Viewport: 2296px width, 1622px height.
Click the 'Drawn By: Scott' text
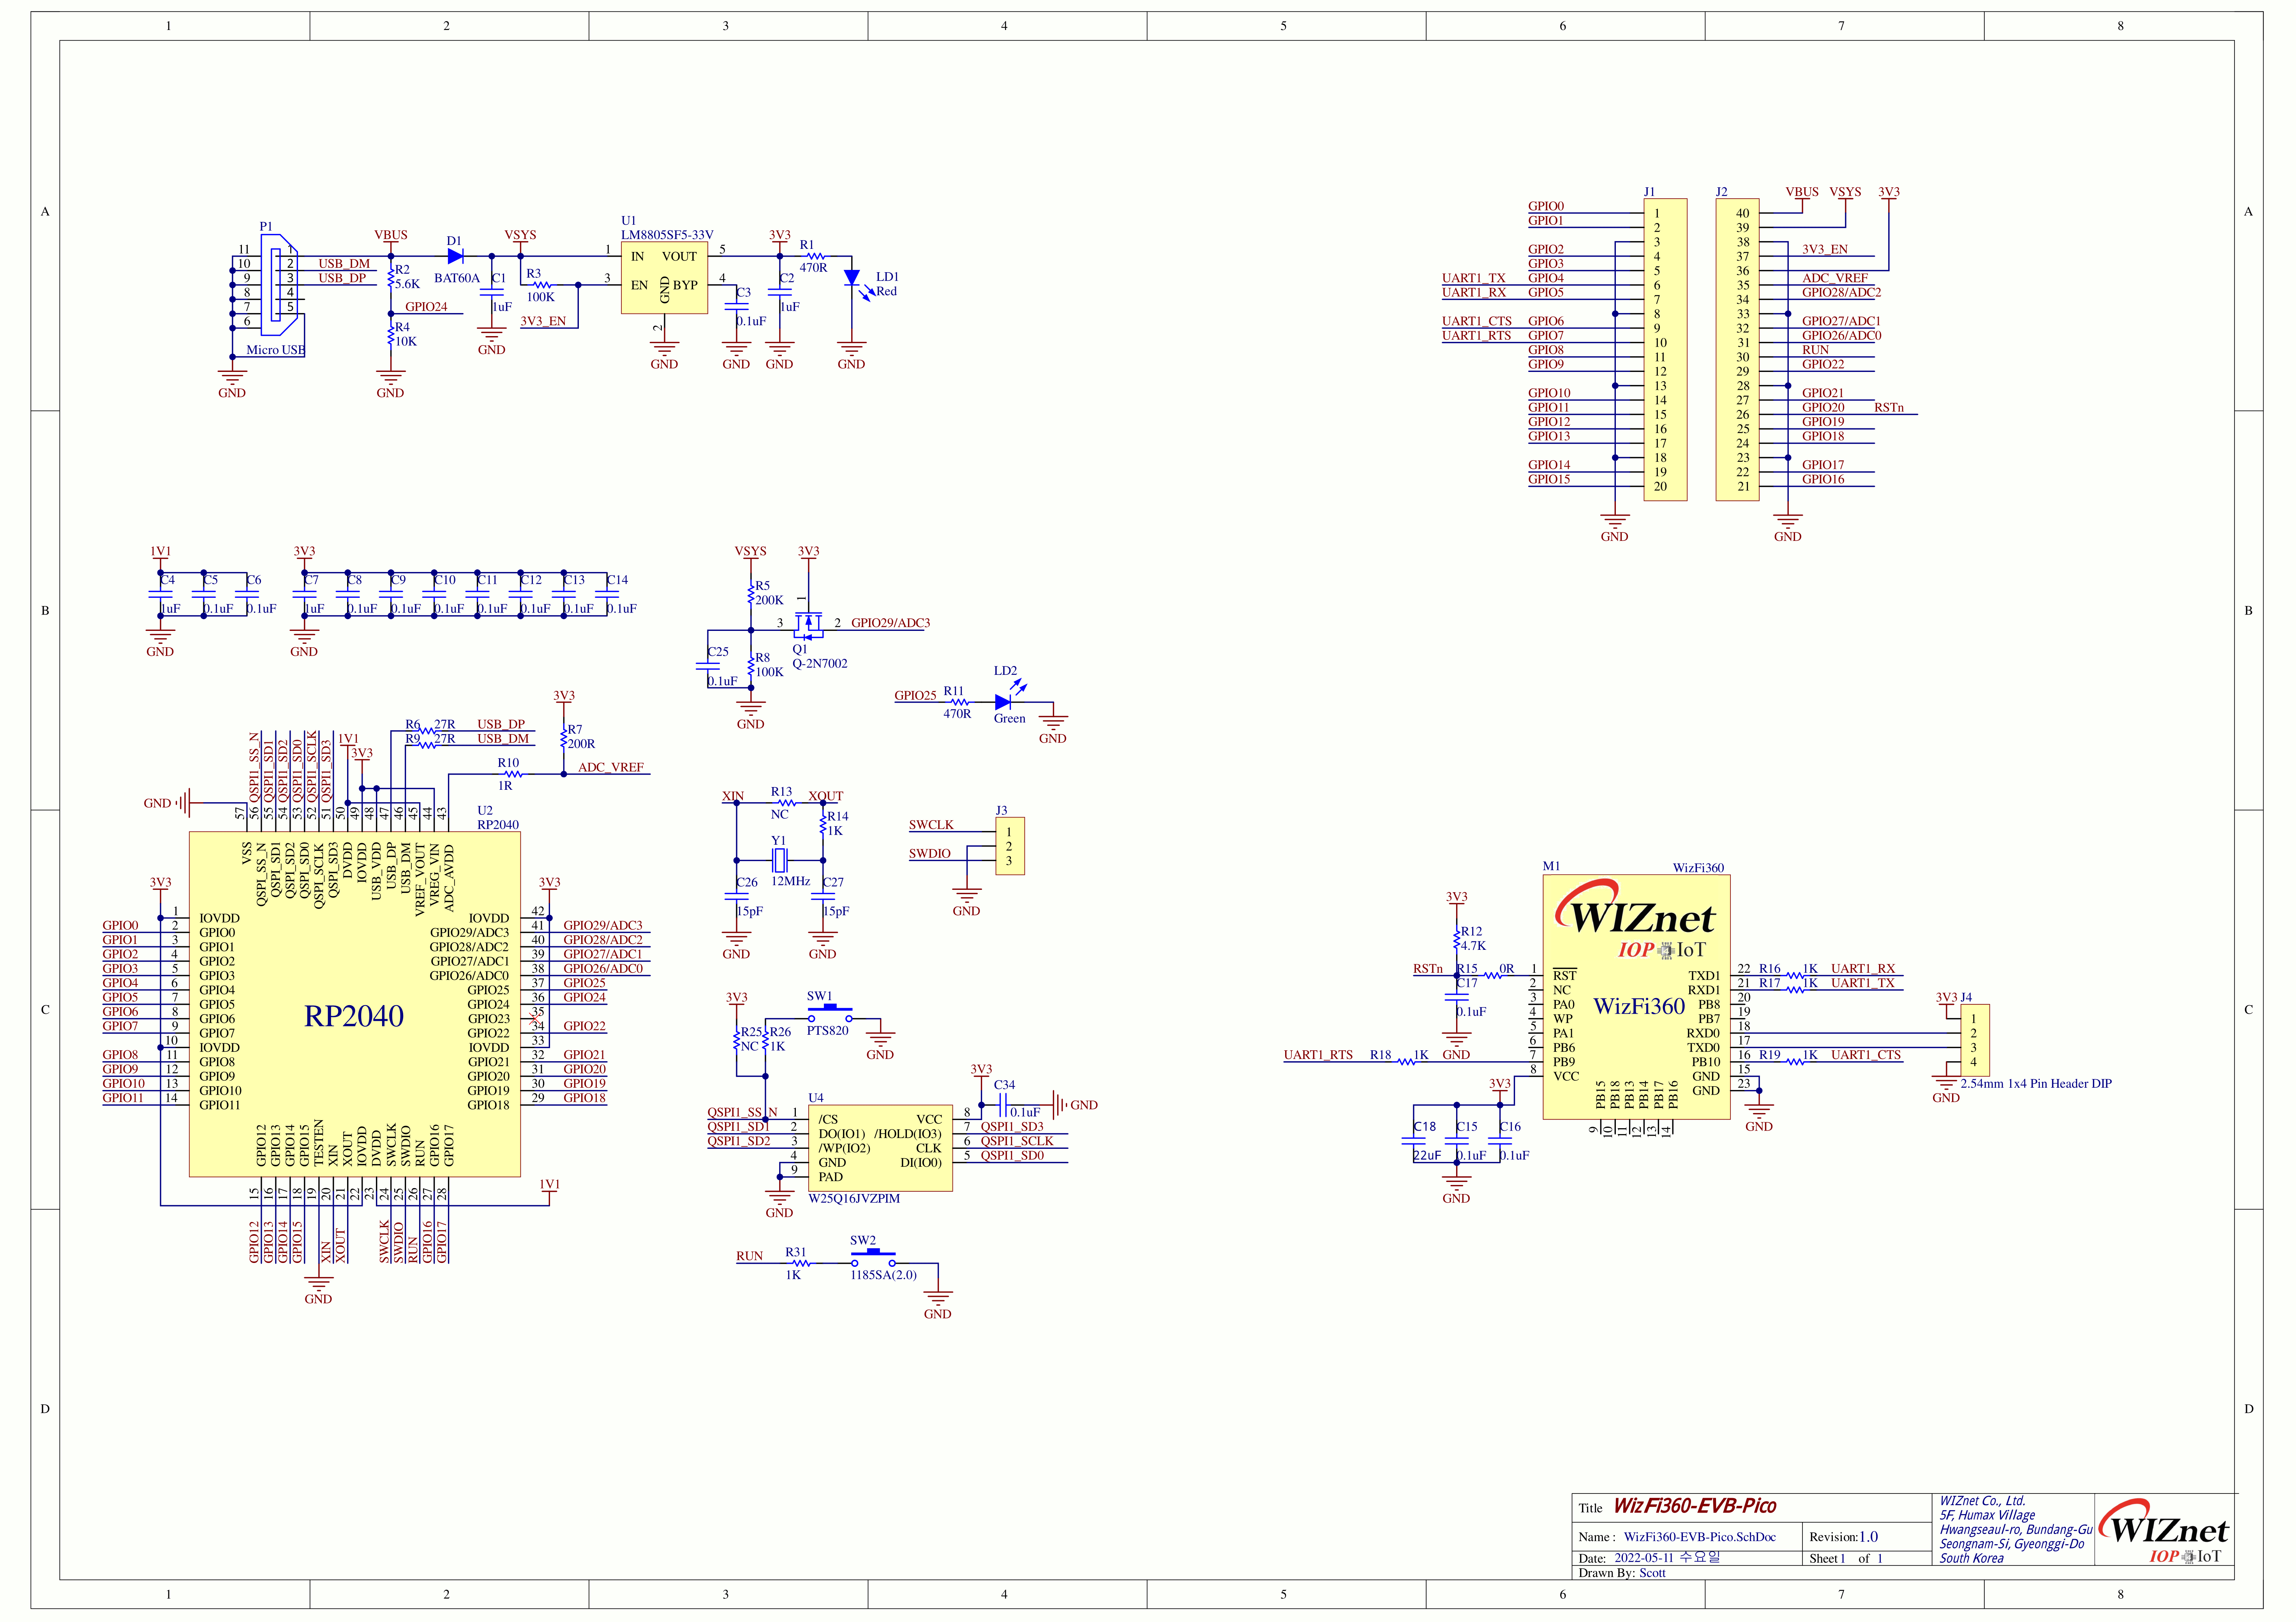pyautogui.click(x=1622, y=1573)
